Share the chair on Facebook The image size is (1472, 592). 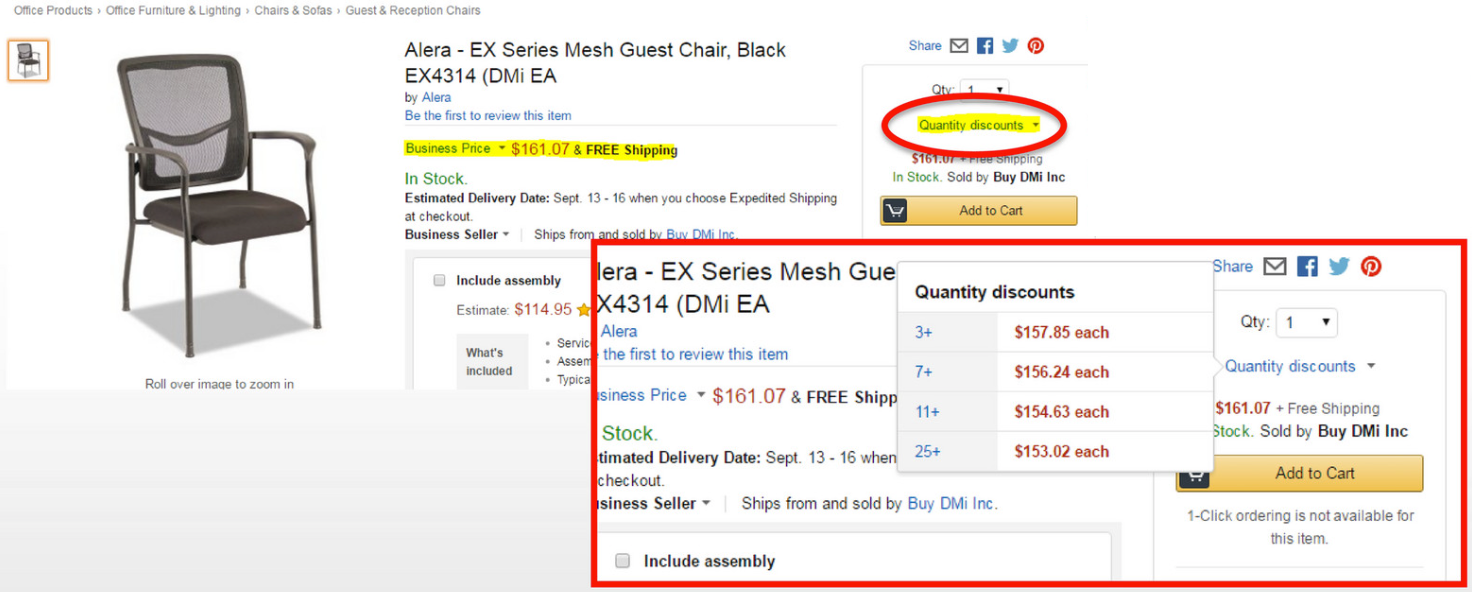click(984, 45)
